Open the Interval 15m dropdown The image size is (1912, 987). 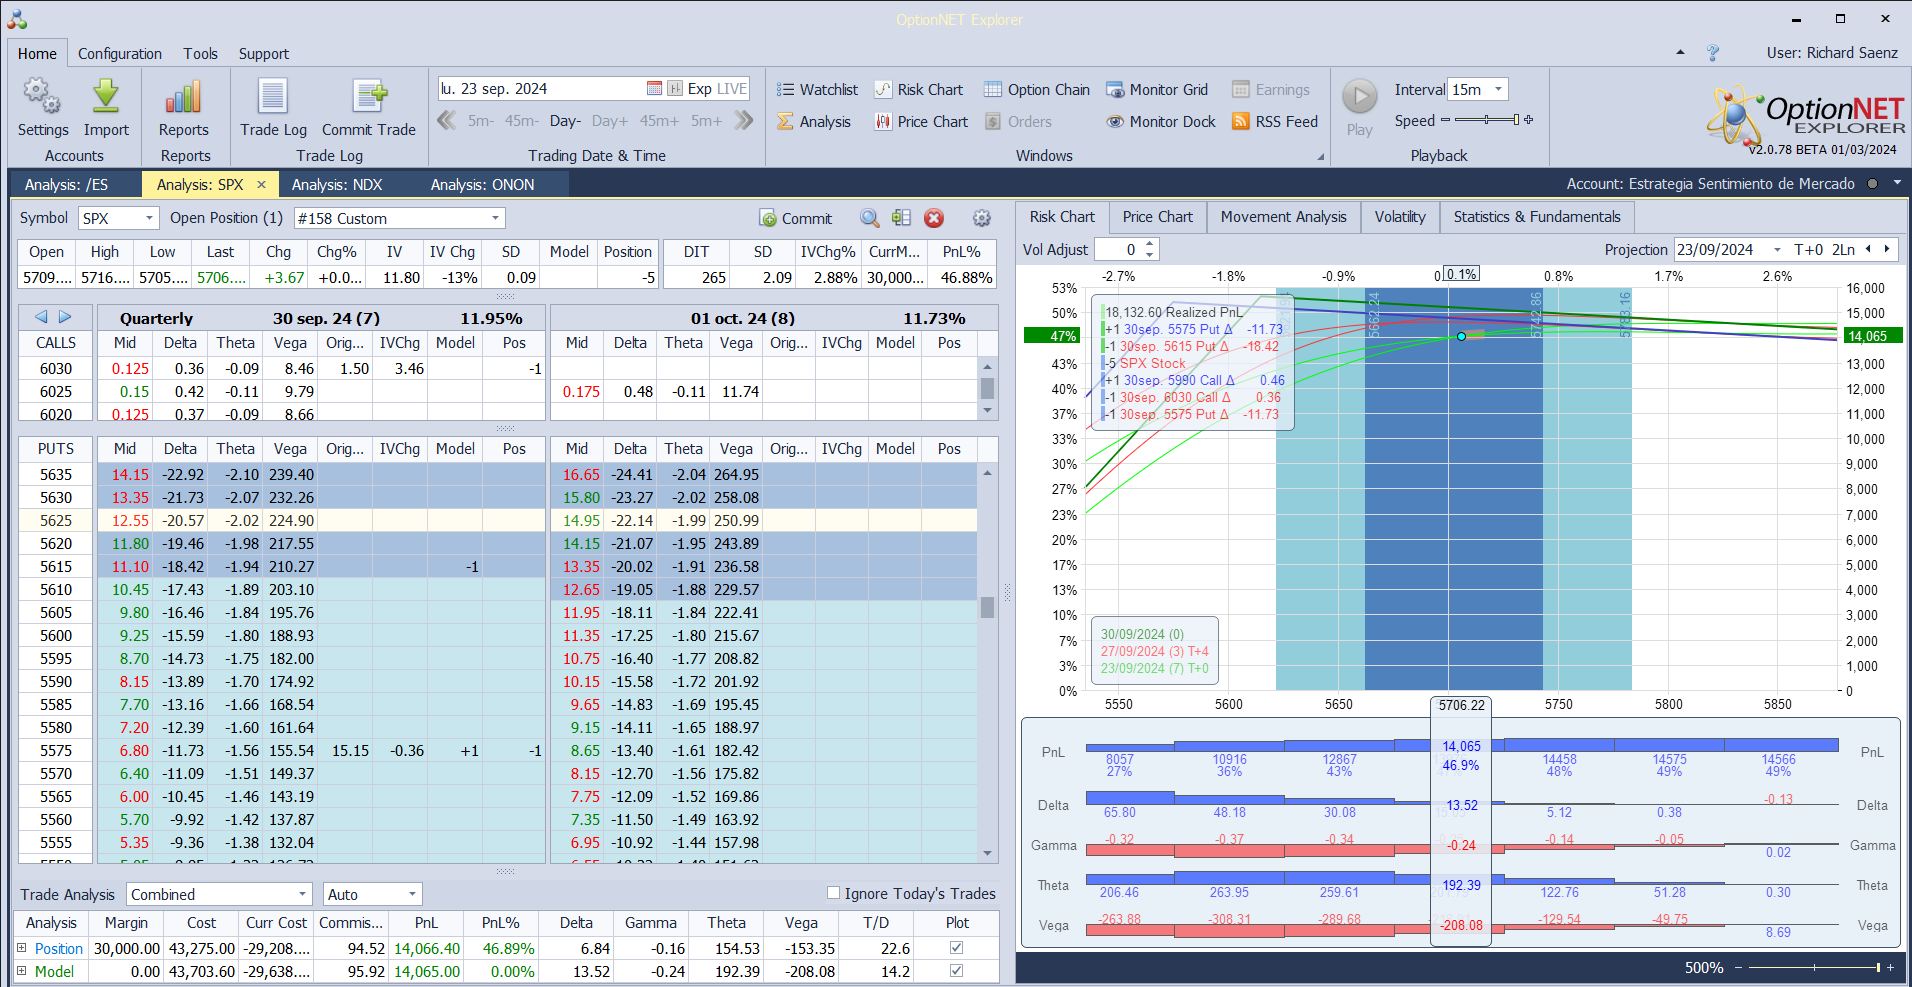click(1498, 89)
